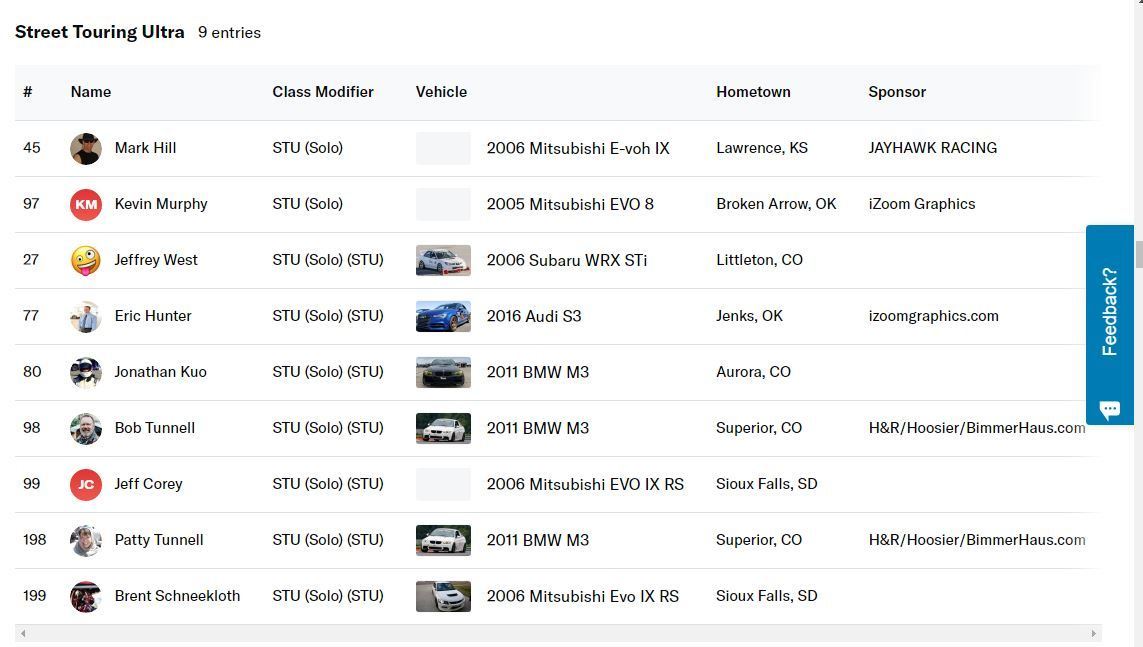This screenshot has width=1143, height=647.
Task: Click the chat bubble icon below Feedback
Action: (x=1109, y=410)
